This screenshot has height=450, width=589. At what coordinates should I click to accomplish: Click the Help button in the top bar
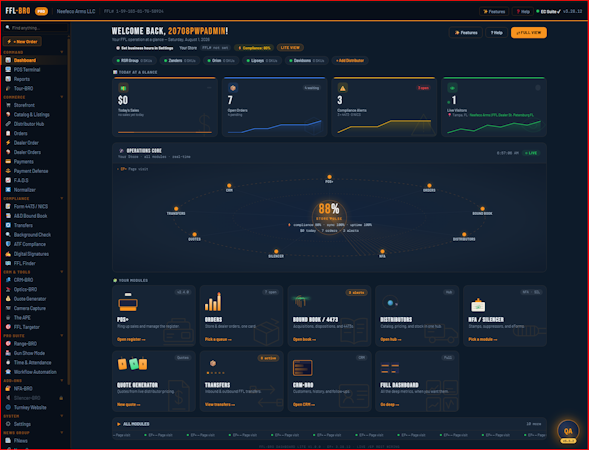(523, 12)
